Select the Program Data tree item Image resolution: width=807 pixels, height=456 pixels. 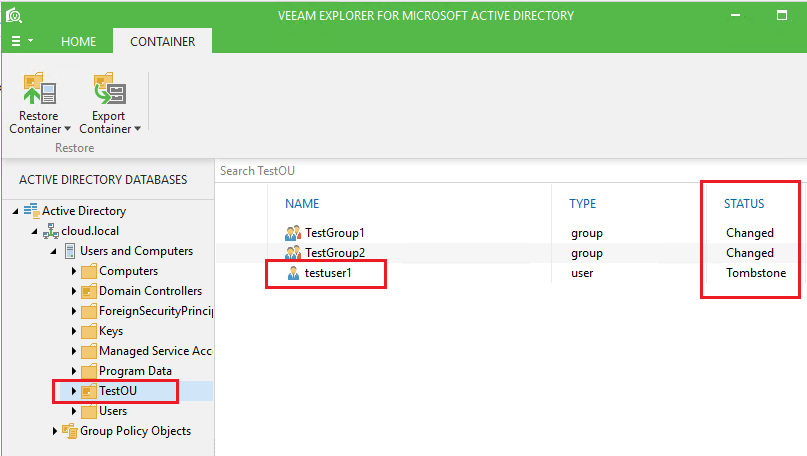point(135,371)
